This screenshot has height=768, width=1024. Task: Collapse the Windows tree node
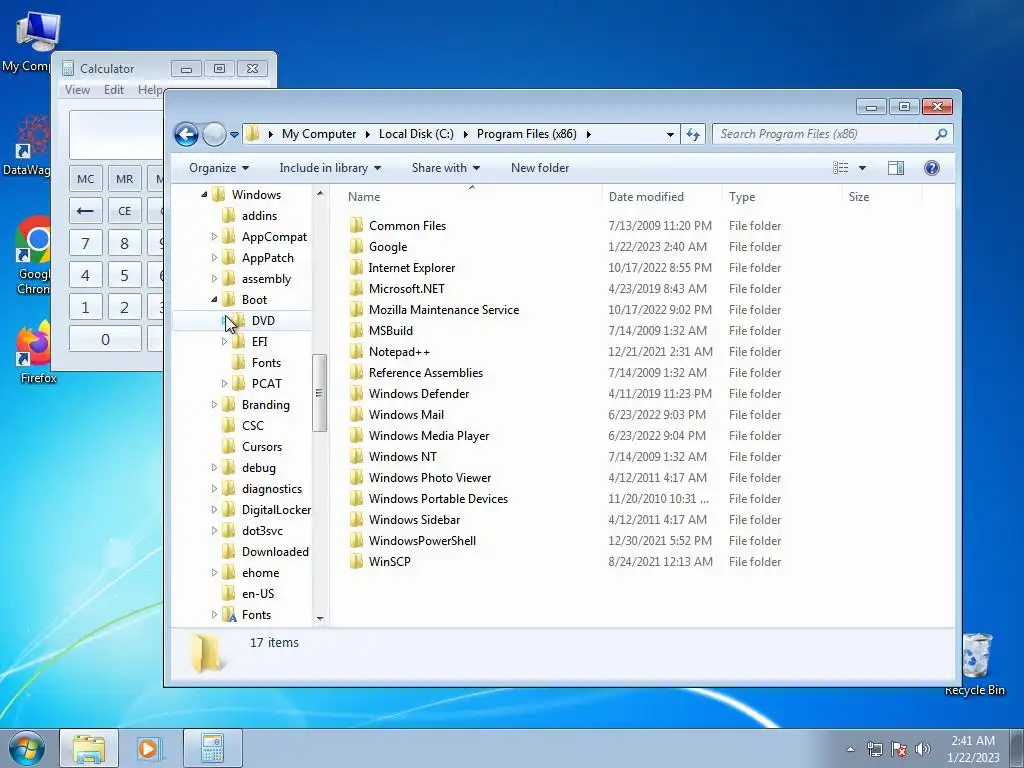pos(204,195)
